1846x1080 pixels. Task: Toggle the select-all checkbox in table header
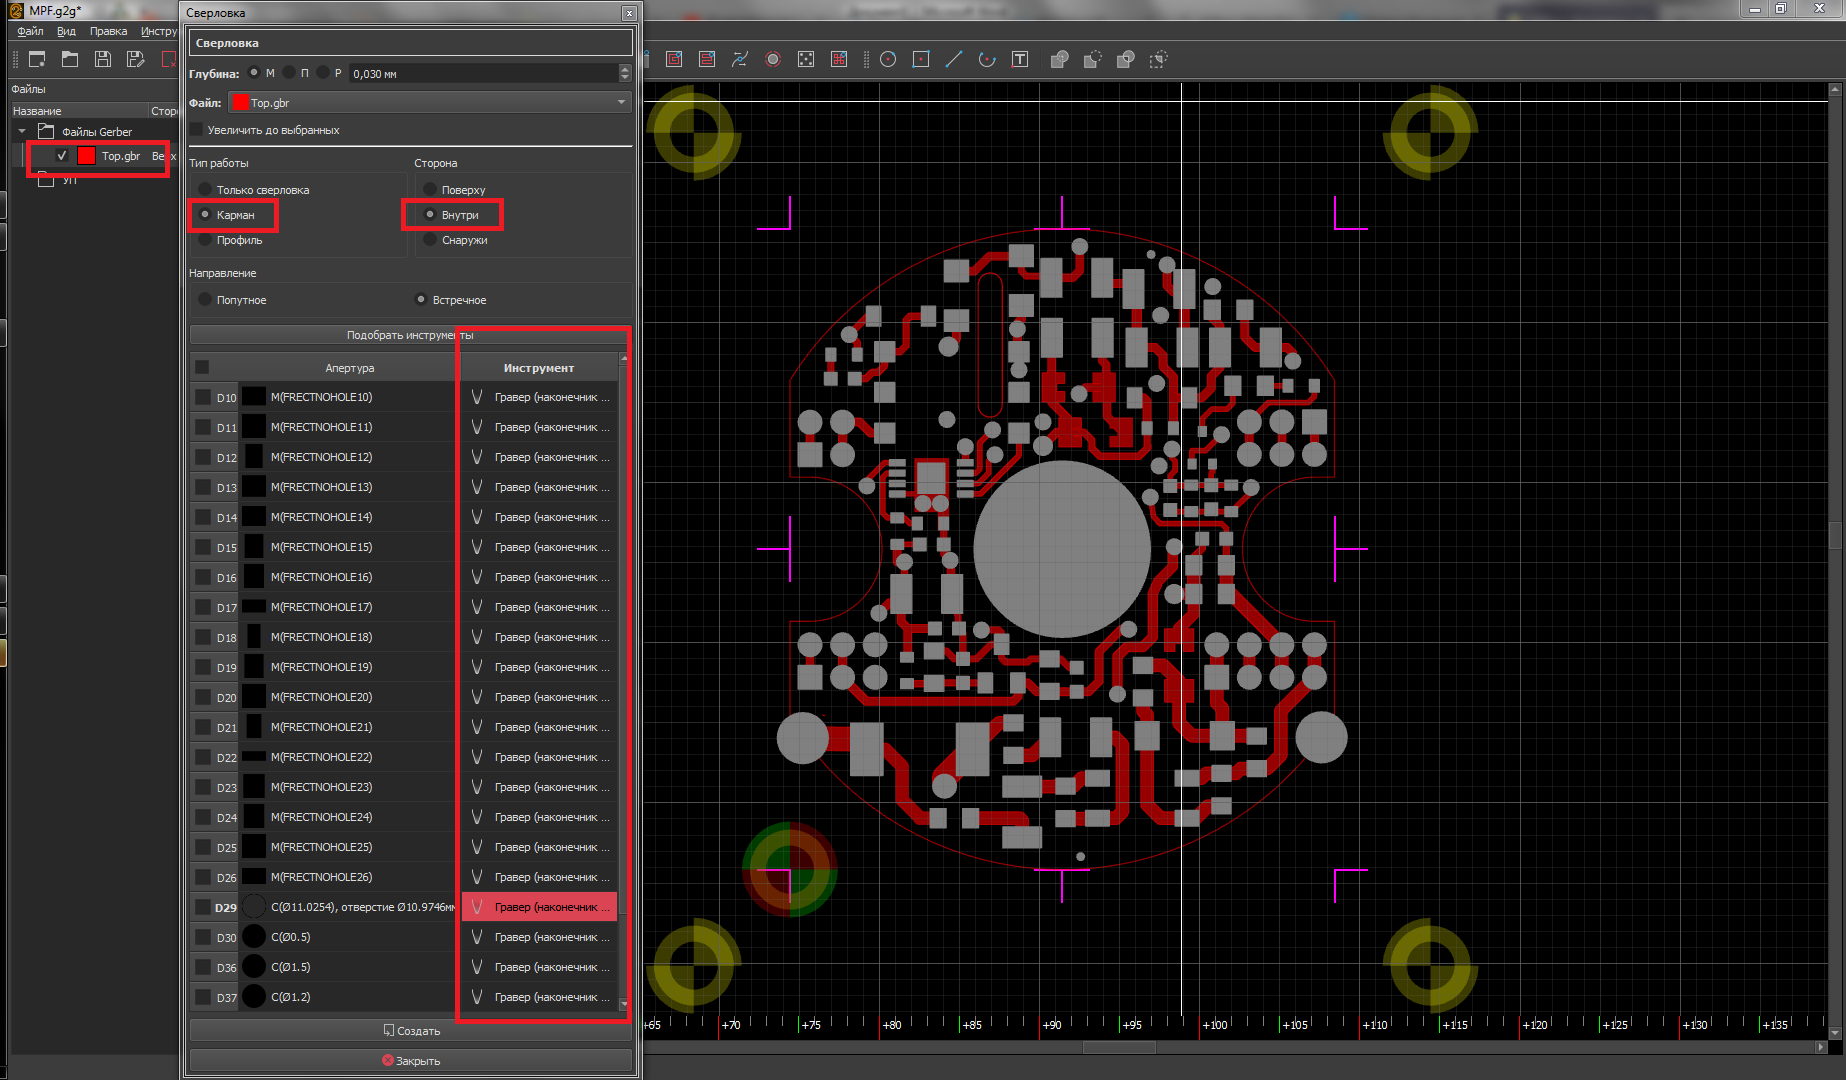(202, 367)
